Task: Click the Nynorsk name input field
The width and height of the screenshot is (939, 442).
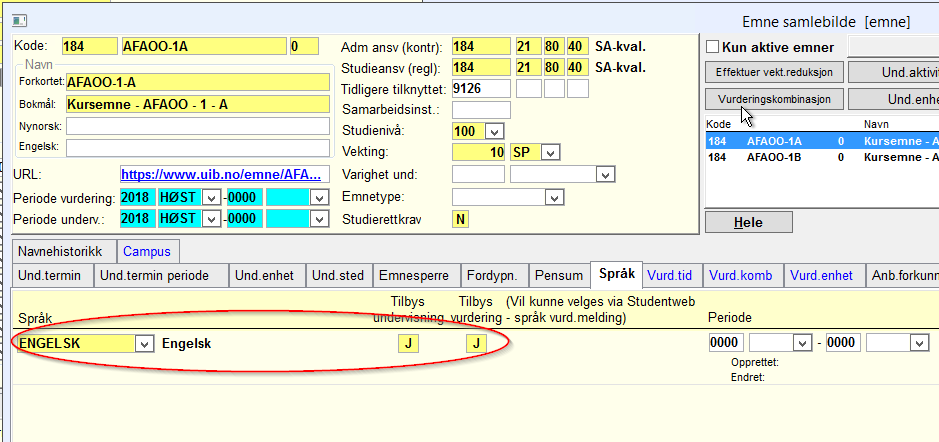Action: coord(197,126)
